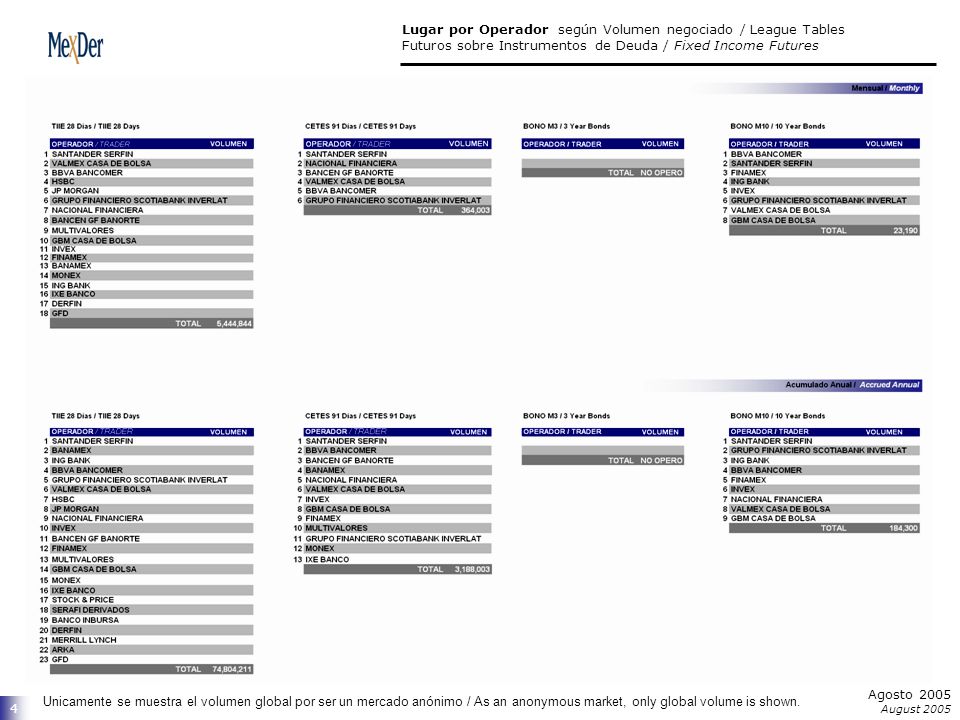Click 'NO OPERO' in annual BONO M3 table
The image size is (960, 720).
pyautogui.click(x=661, y=460)
